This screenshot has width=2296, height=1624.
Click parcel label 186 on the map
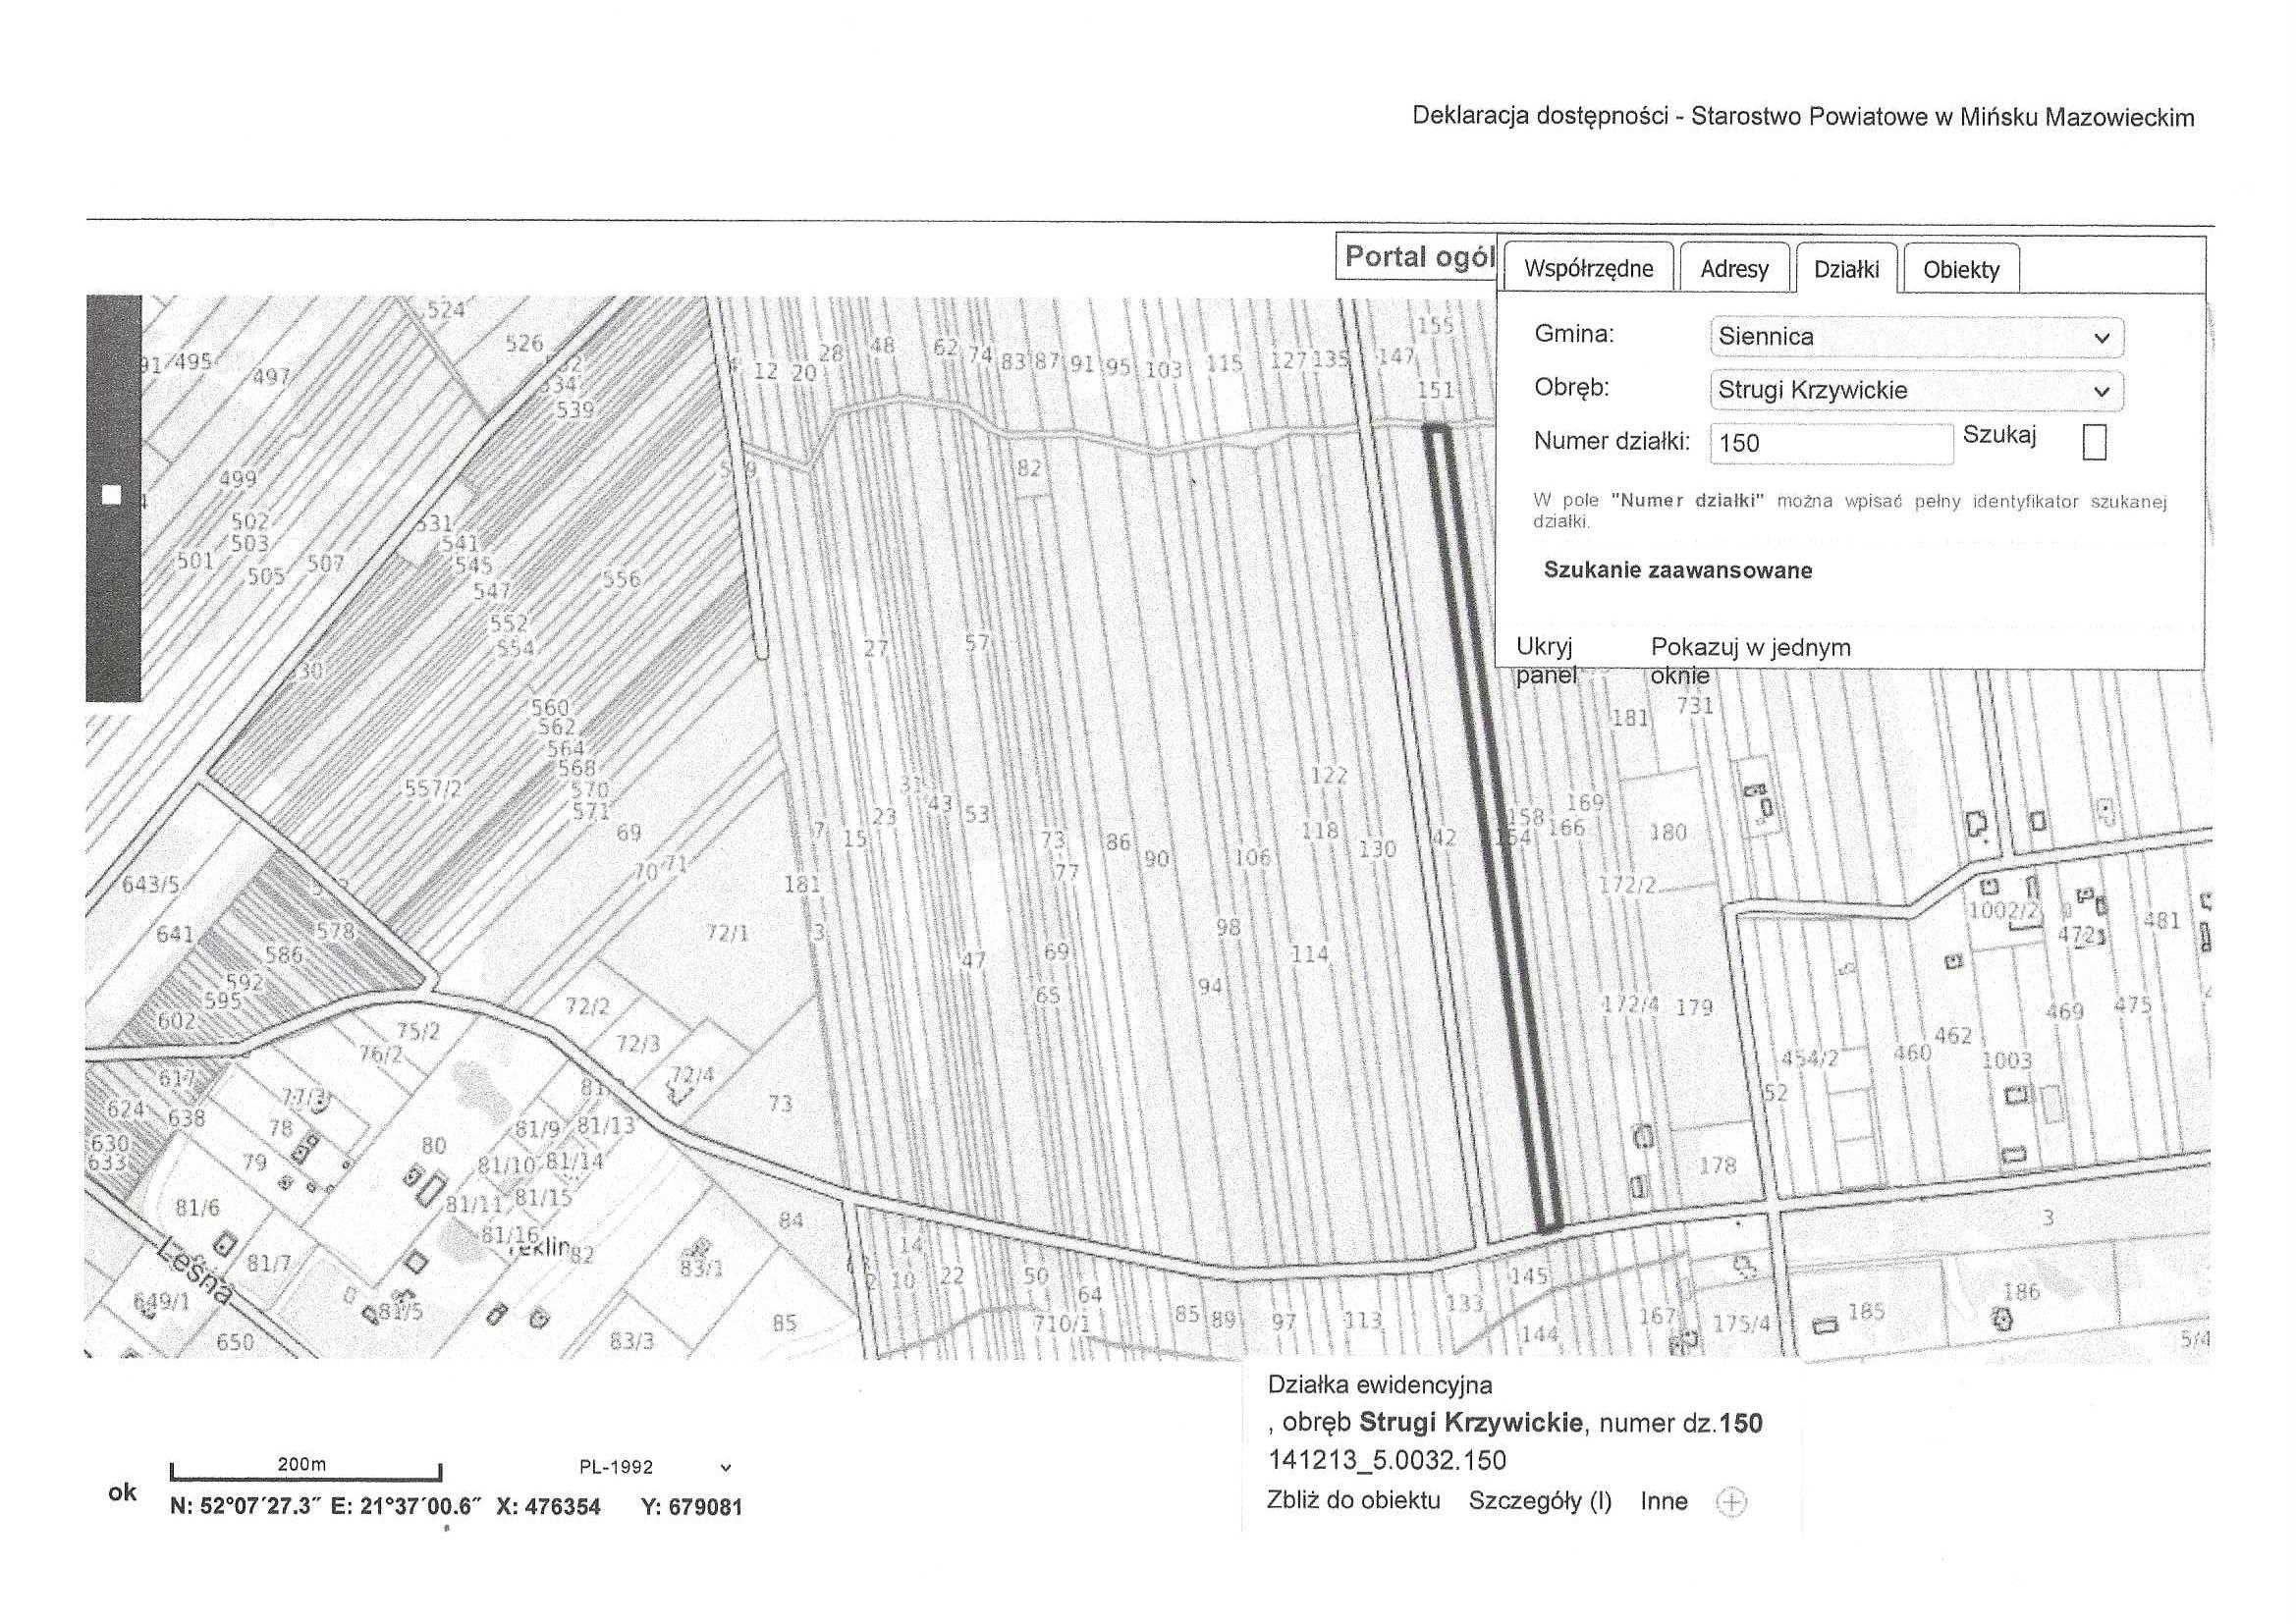[2021, 1291]
